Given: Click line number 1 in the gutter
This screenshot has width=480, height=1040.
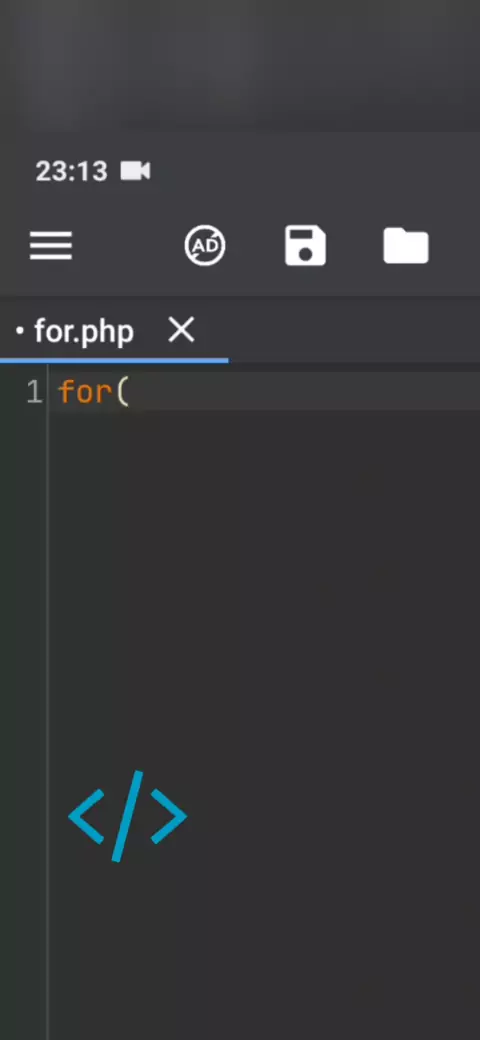Looking at the screenshot, I should (34, 392).
